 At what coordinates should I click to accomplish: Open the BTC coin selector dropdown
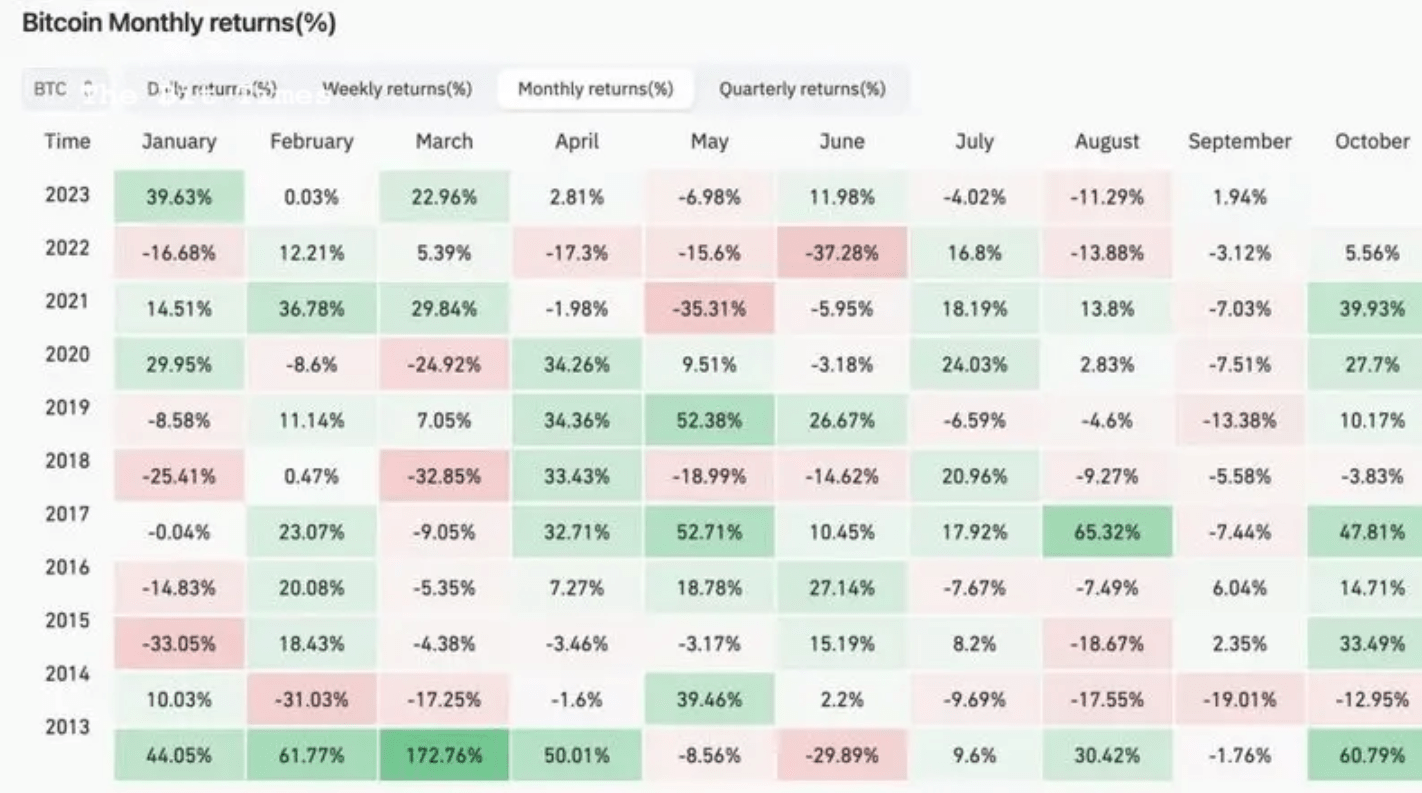click(x=62, y=89)
